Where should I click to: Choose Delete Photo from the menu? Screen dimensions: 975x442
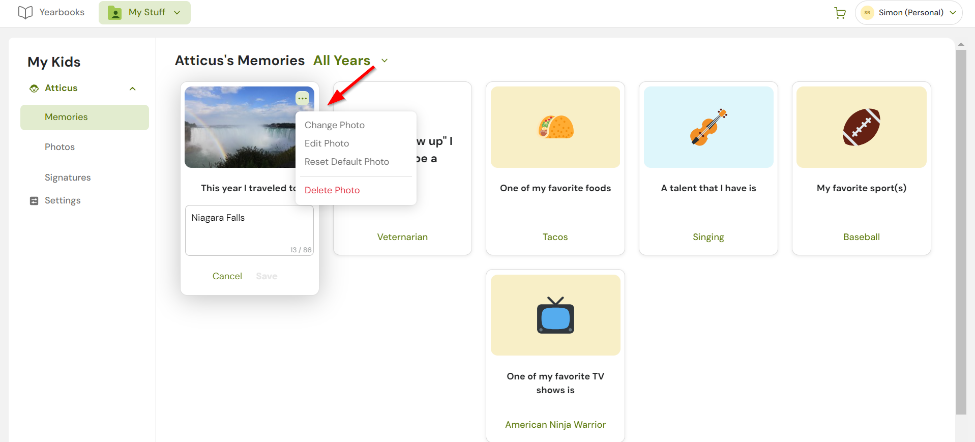(332, 190)
